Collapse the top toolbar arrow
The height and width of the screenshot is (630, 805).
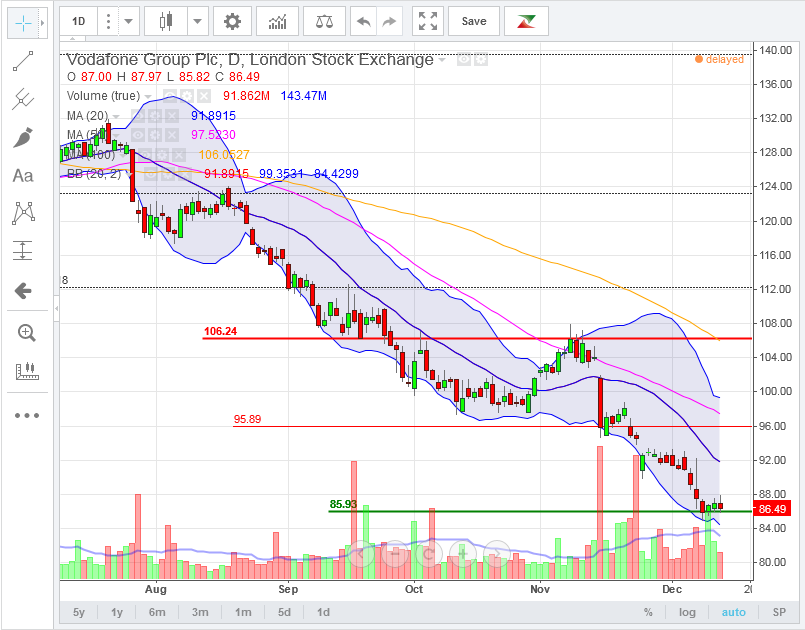tap(73, 39)
